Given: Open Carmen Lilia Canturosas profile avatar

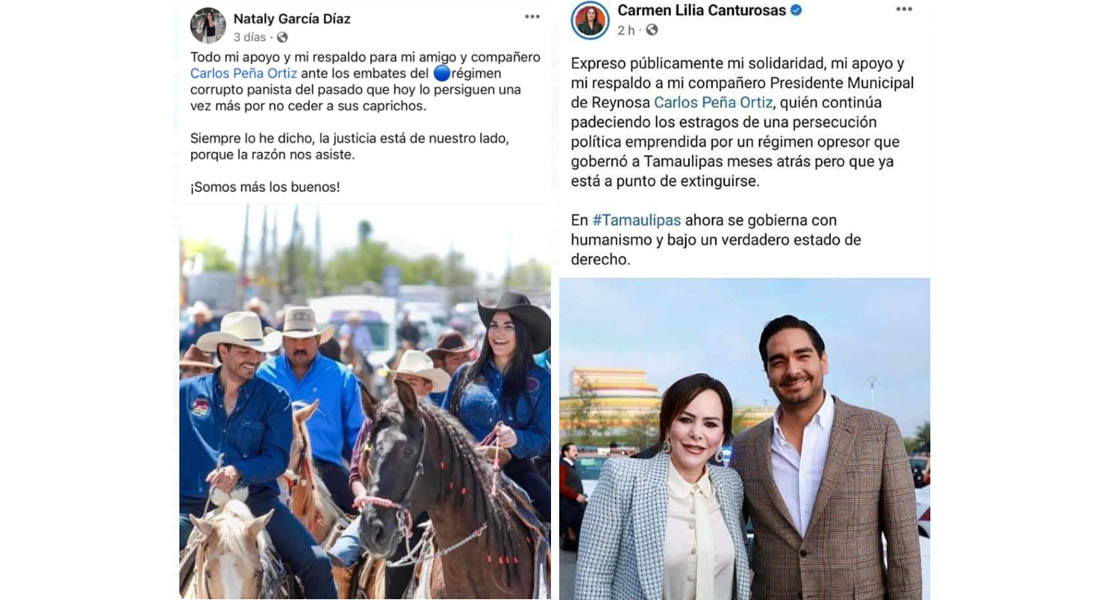Looking at the screenshot, I should (590, 20).
